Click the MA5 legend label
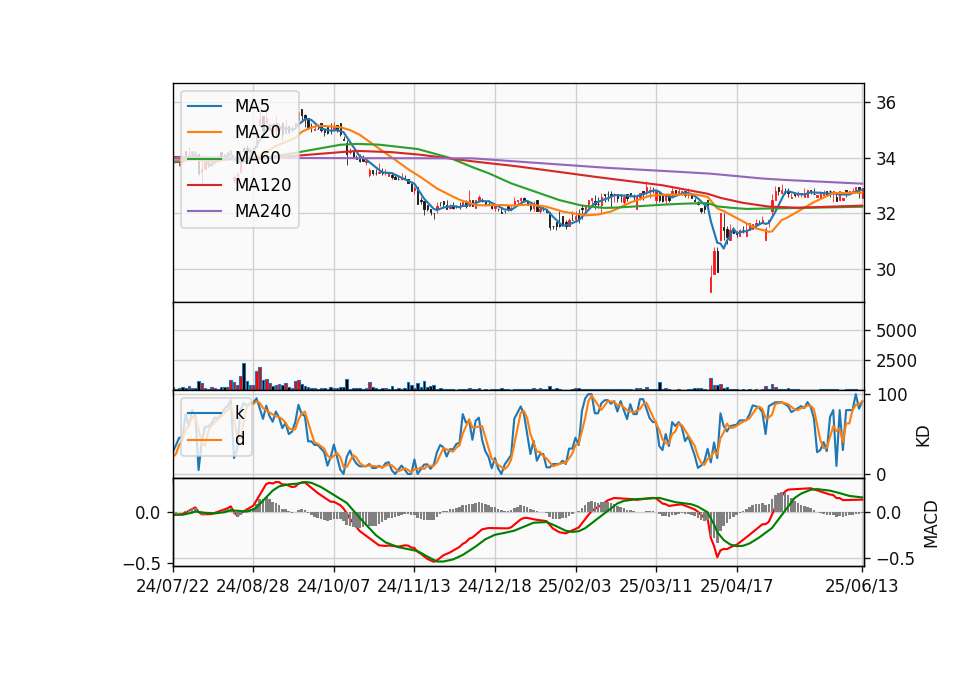This screenshot has height=690, width=960. (252, 105)
